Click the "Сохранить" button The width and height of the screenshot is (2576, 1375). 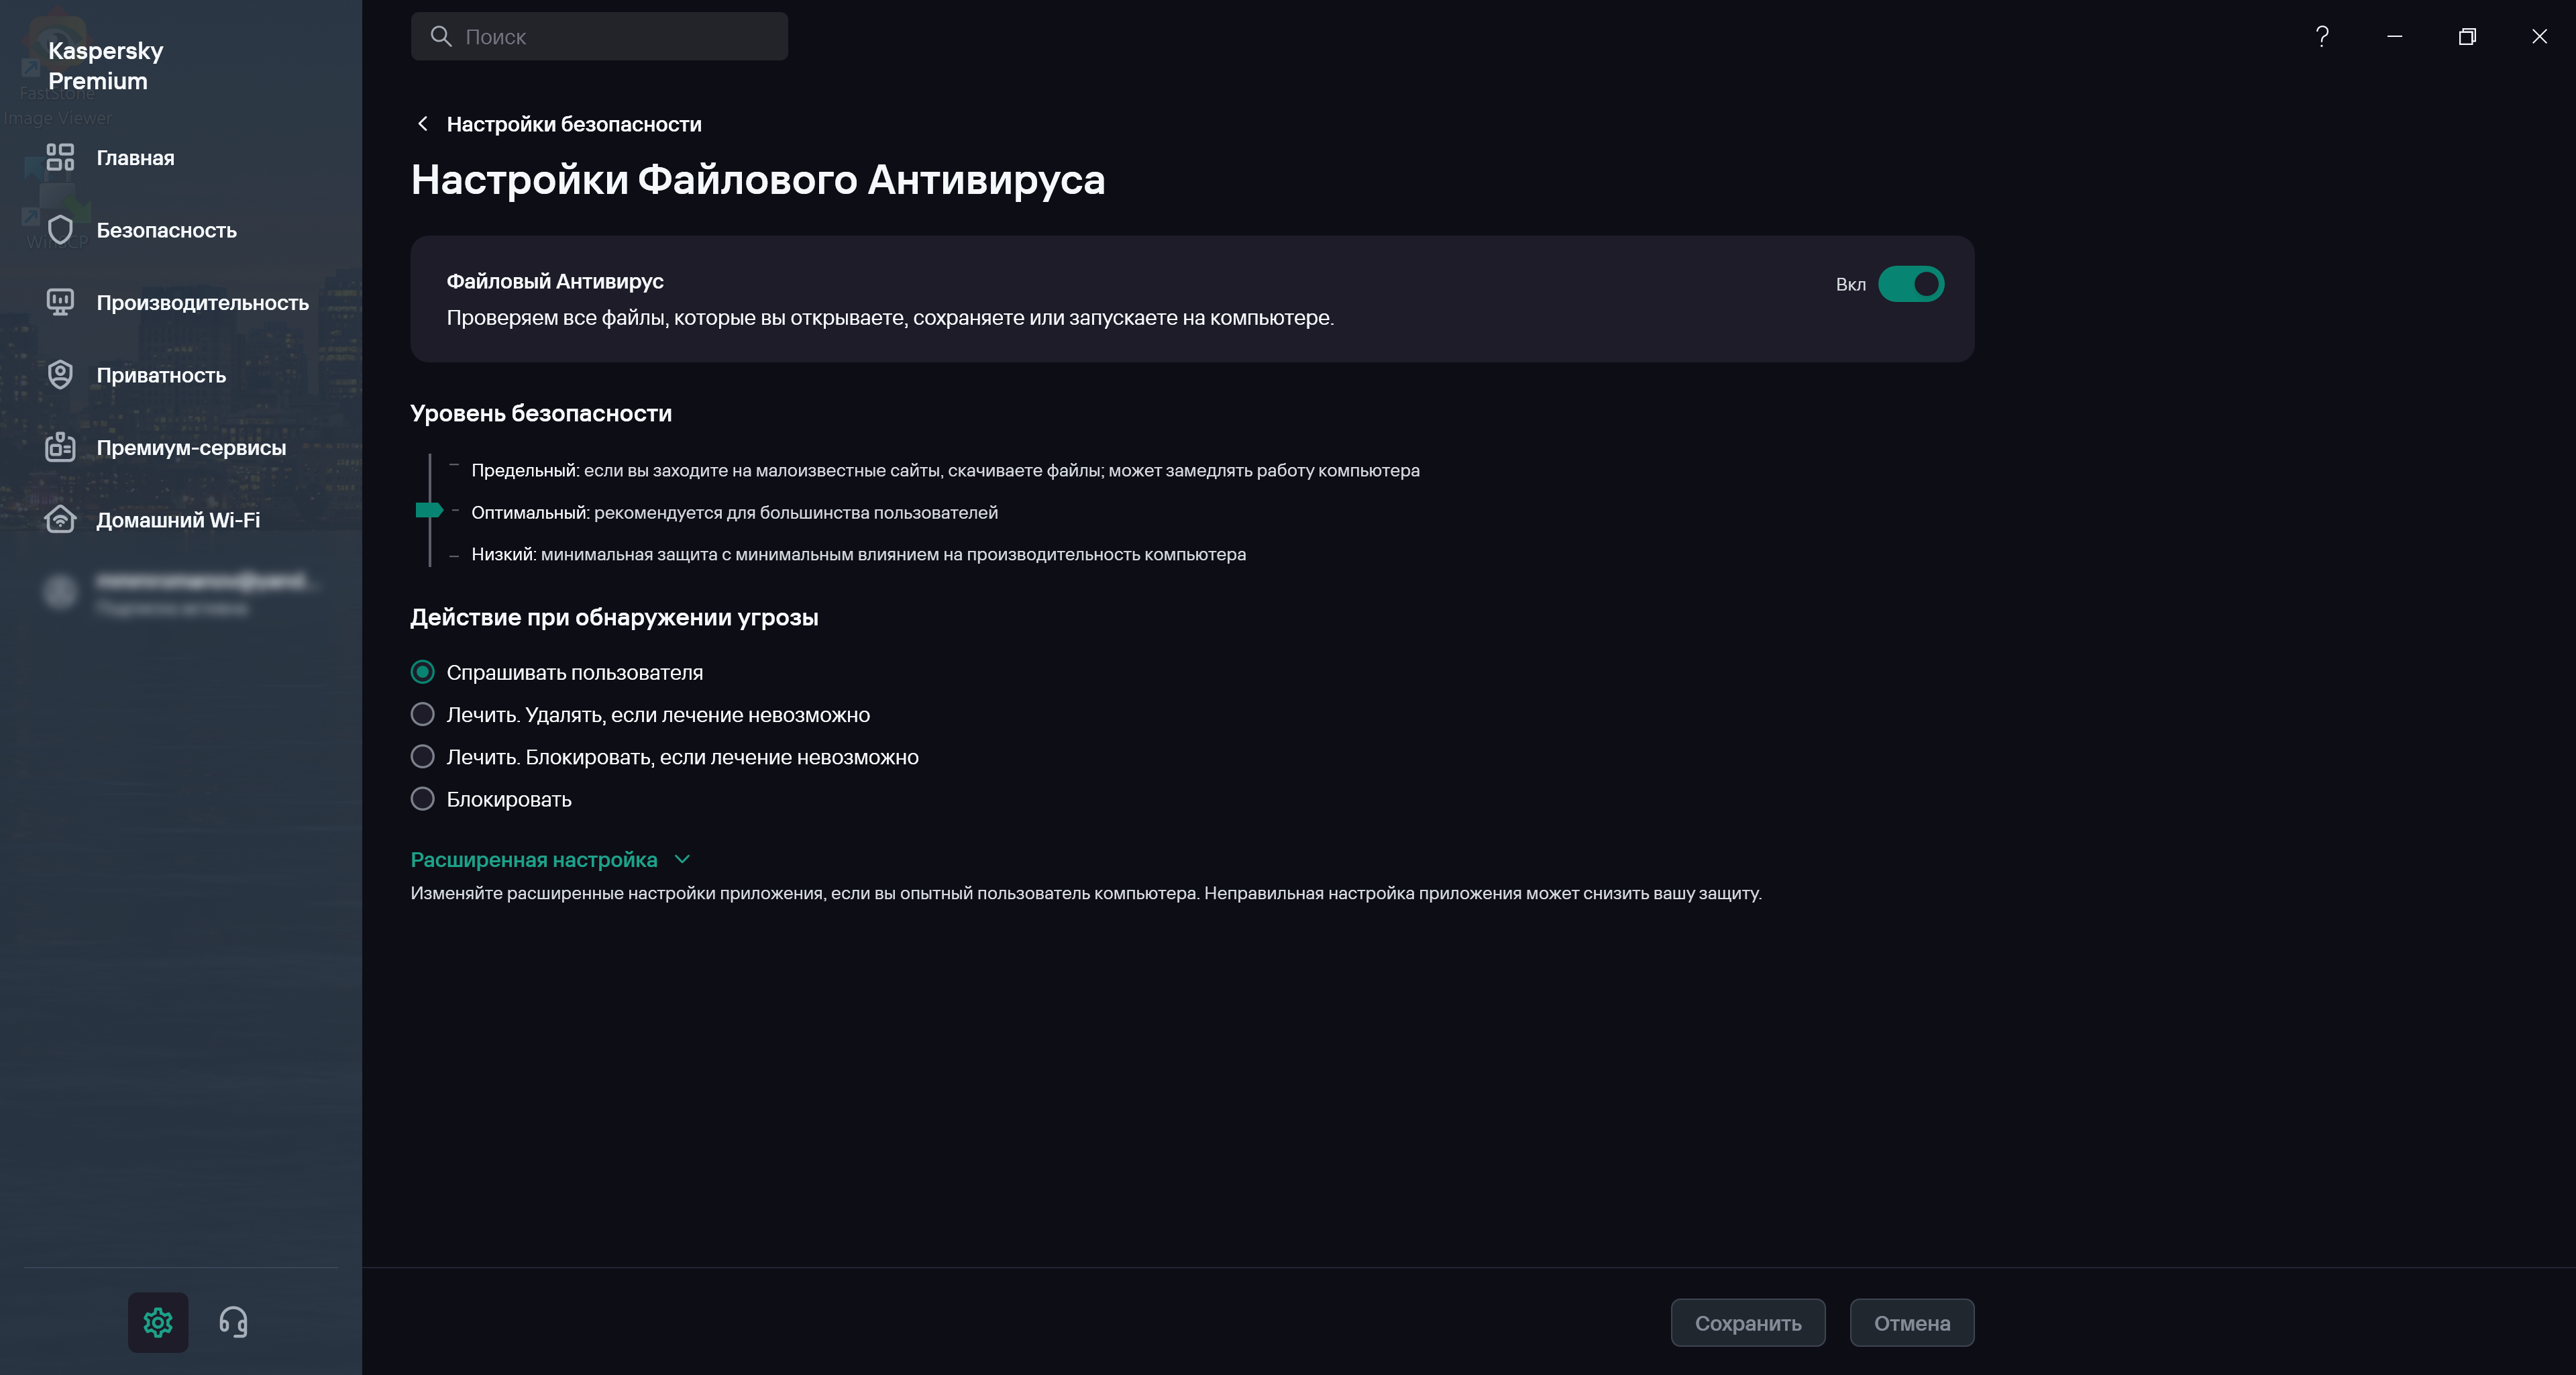pos(1747,1323)
